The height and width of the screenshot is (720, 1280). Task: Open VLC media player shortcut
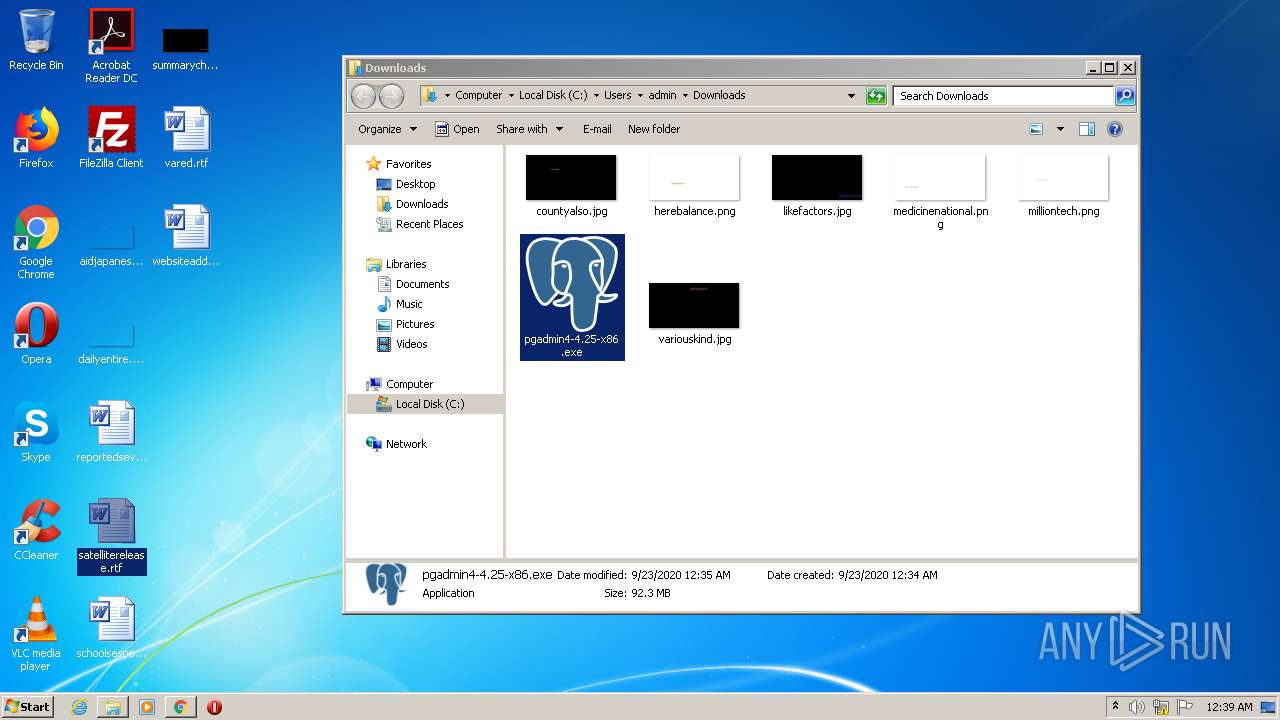pos(36,634)
